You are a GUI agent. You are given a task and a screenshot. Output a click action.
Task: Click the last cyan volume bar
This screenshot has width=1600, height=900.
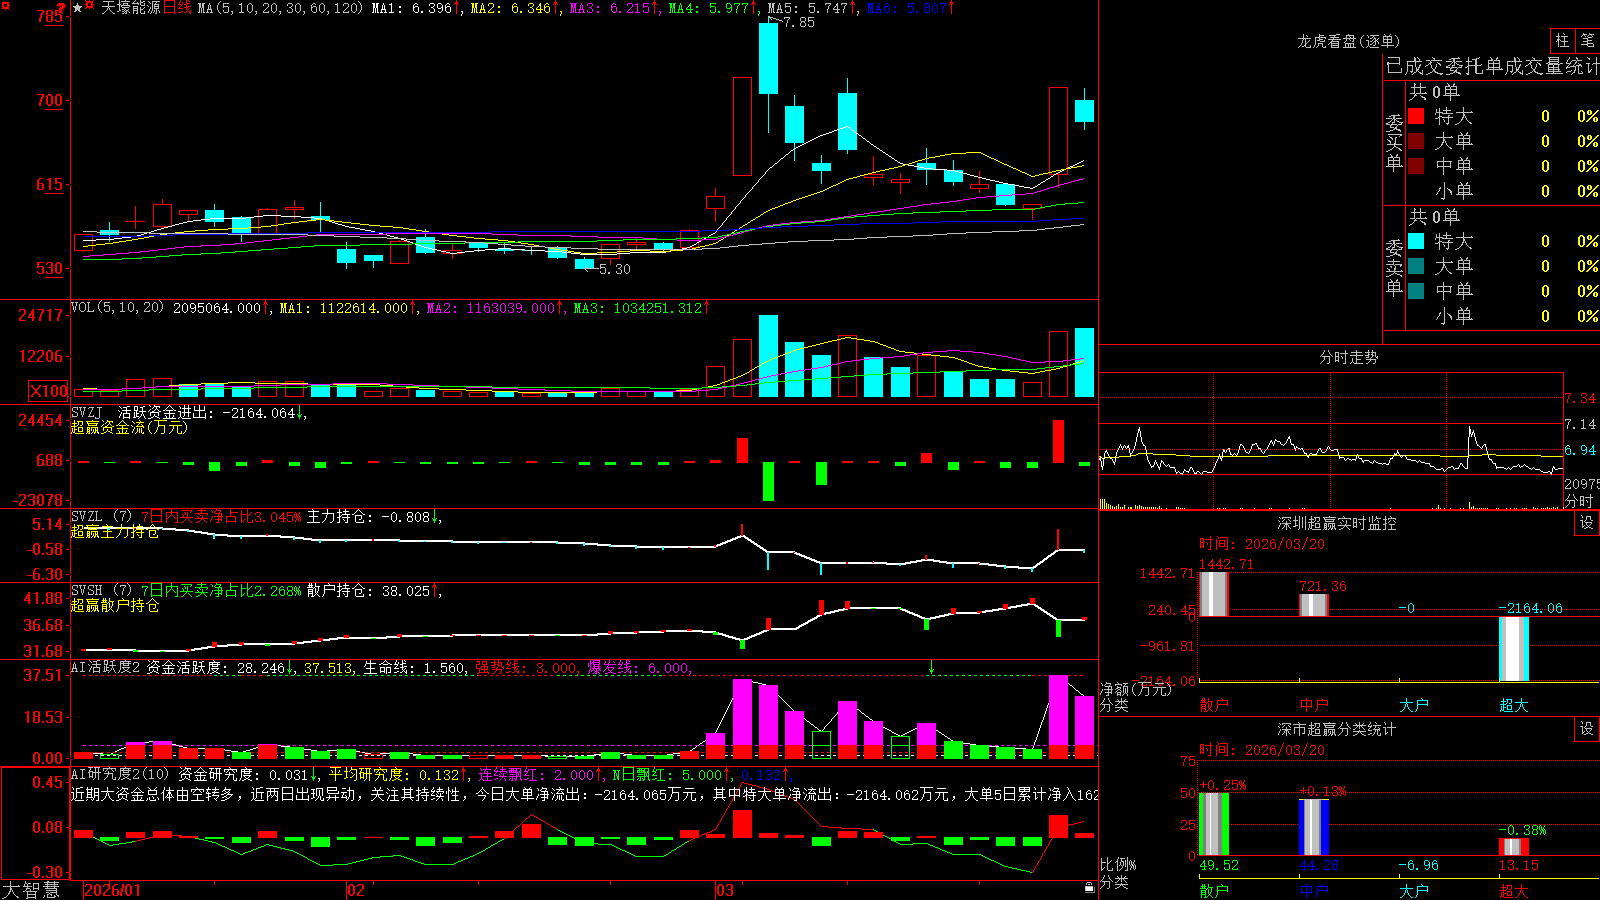[1084, 362]
